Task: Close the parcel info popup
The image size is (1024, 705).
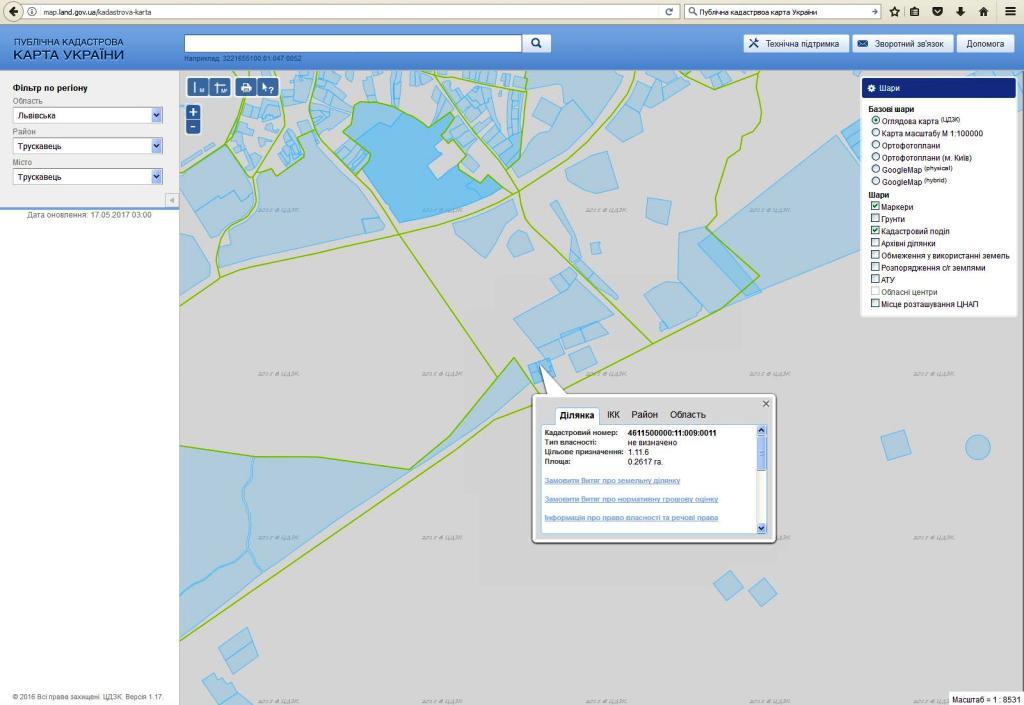Action: click(766, 404)
